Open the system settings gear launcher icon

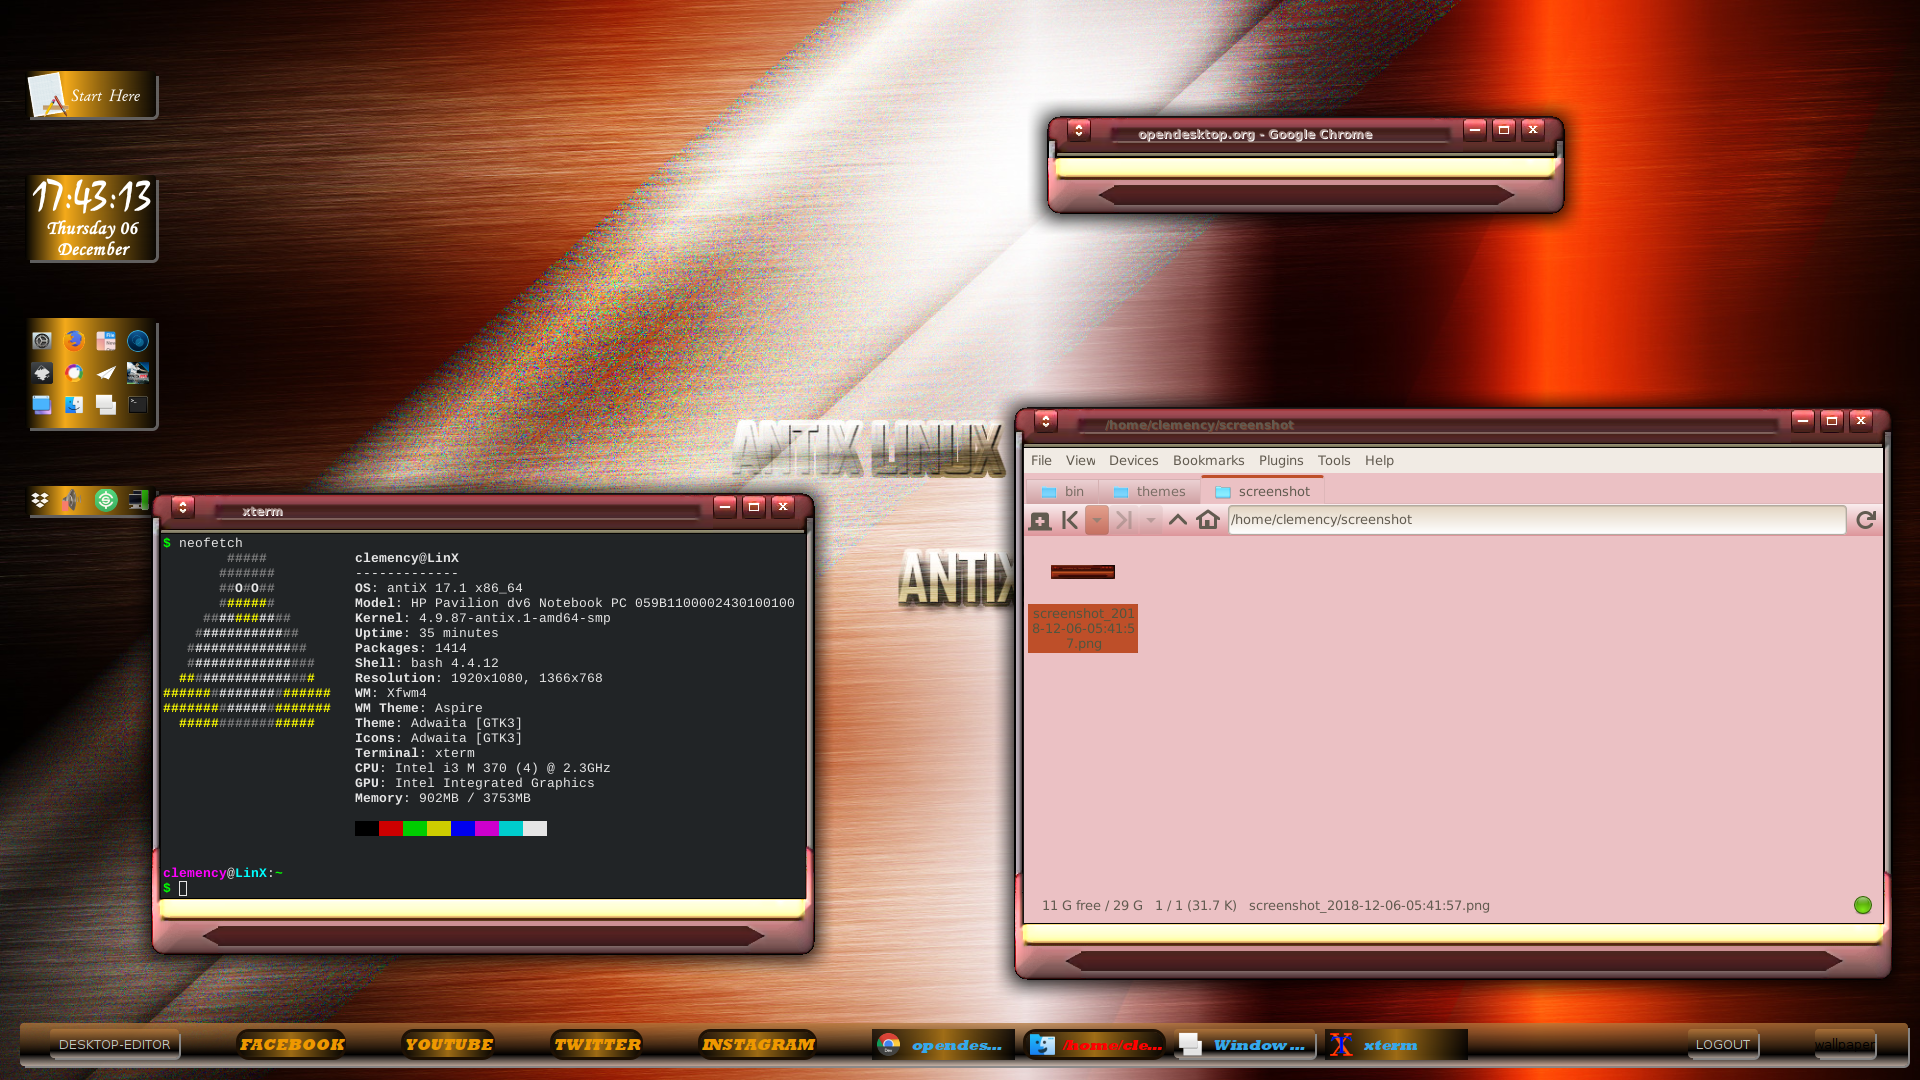point(41,341)
